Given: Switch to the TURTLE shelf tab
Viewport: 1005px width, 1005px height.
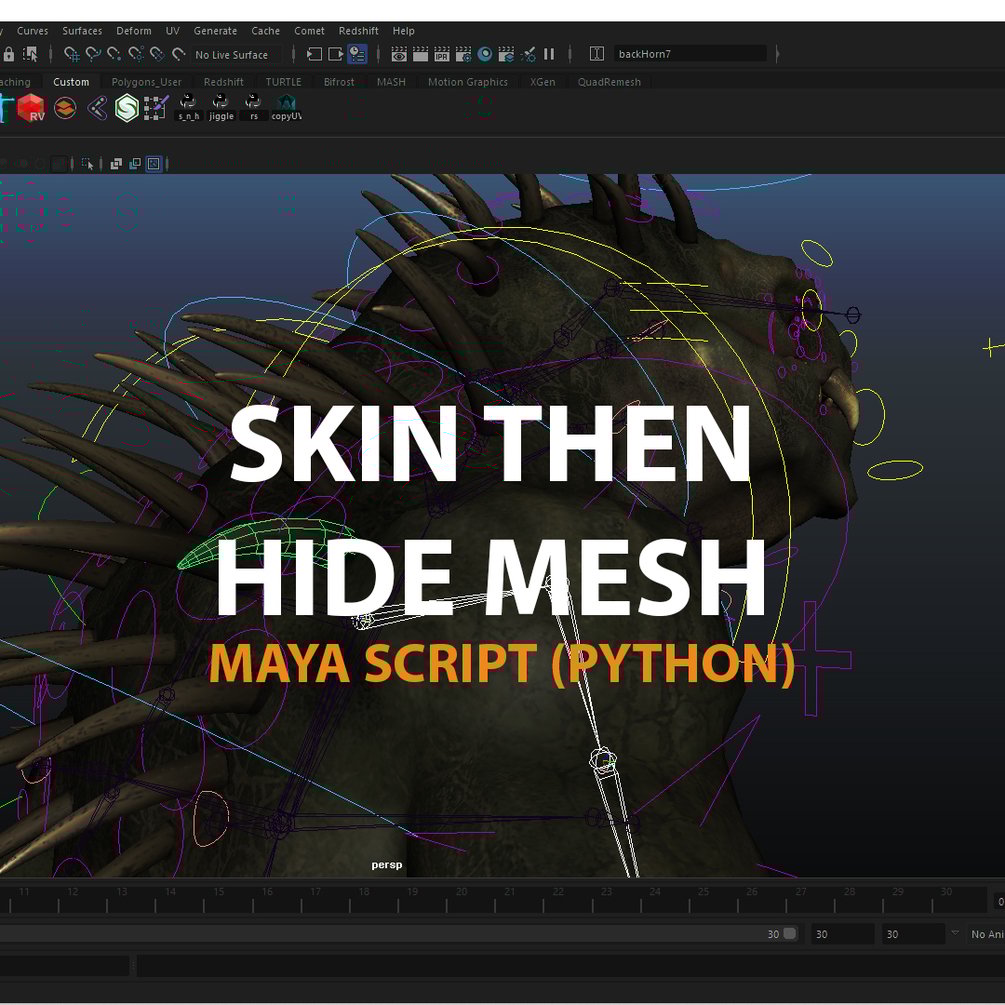Looking at the screenshot, I should pyautogui.click(x=283, y=82).
